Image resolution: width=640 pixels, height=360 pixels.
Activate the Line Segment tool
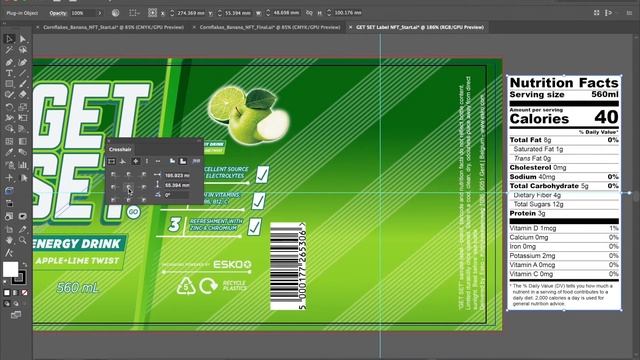click(22, 73)
